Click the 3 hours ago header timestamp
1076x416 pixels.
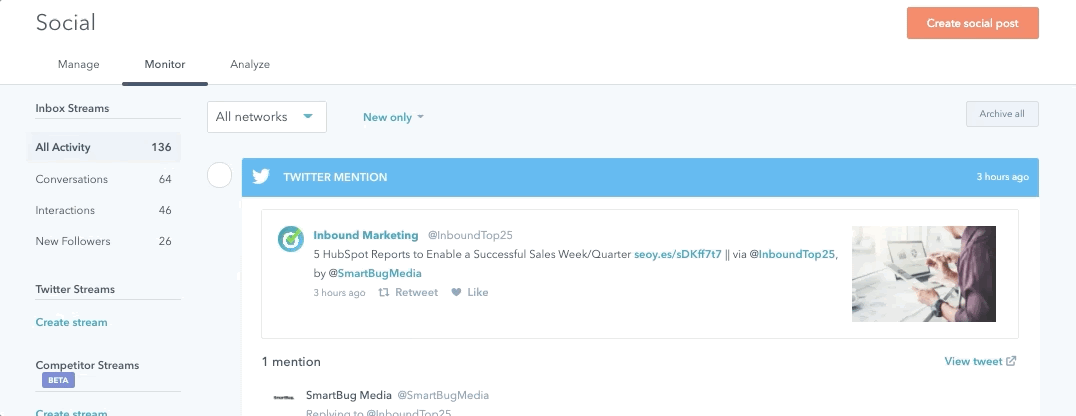(1003, 177)
